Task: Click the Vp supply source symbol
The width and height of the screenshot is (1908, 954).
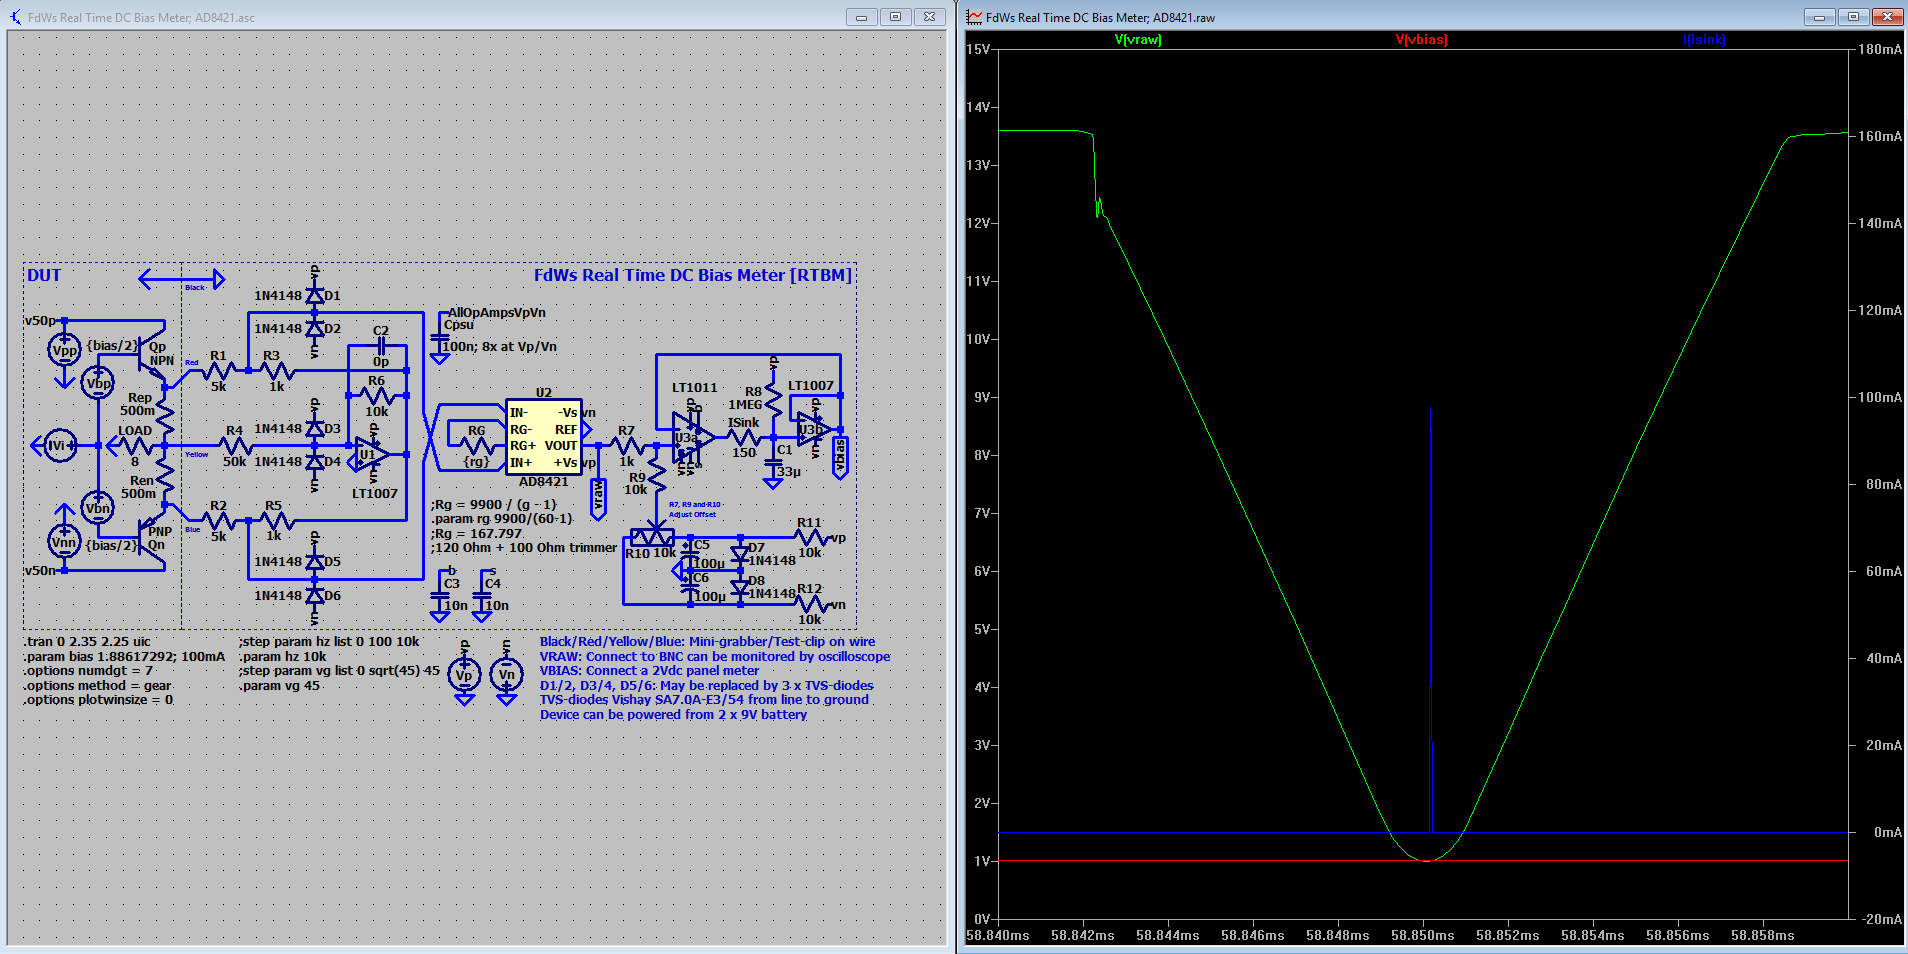Action: coord(464,675)
